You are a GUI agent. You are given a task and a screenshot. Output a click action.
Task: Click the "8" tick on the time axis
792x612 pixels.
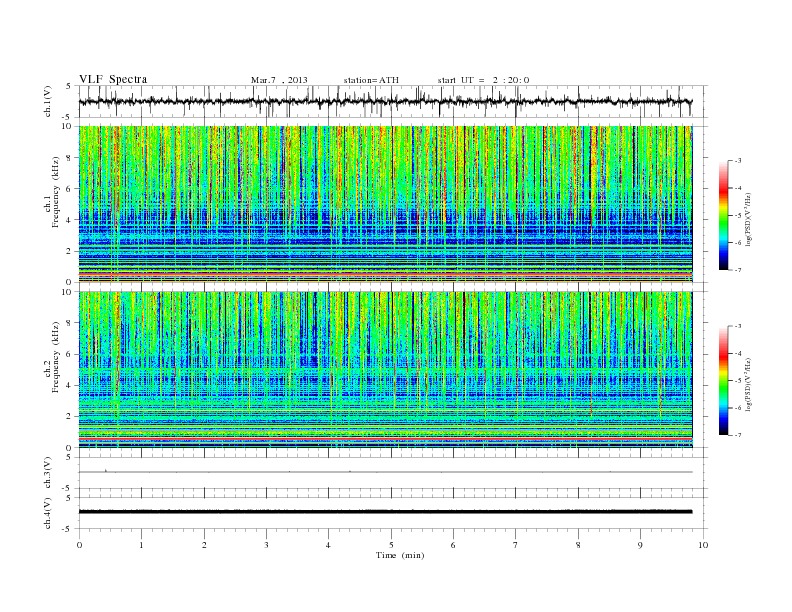[x=578, y=545]
